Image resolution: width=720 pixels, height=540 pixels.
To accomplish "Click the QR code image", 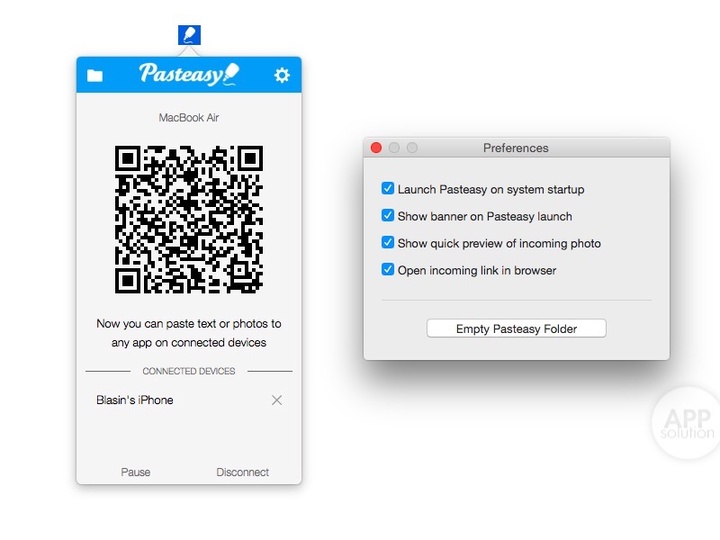I will (x=189, y=220).
